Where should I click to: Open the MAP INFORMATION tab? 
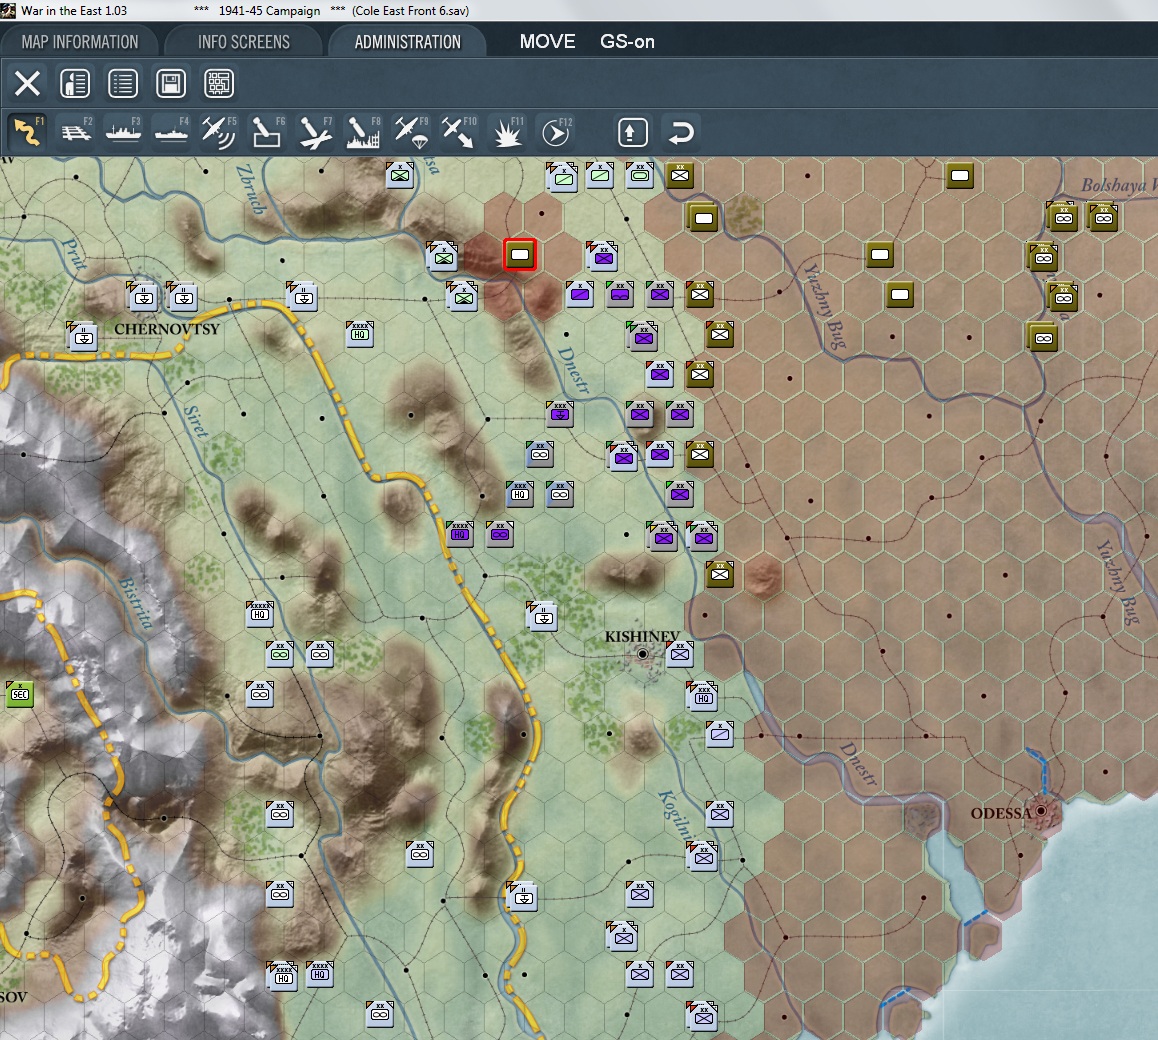click(80, 42)
